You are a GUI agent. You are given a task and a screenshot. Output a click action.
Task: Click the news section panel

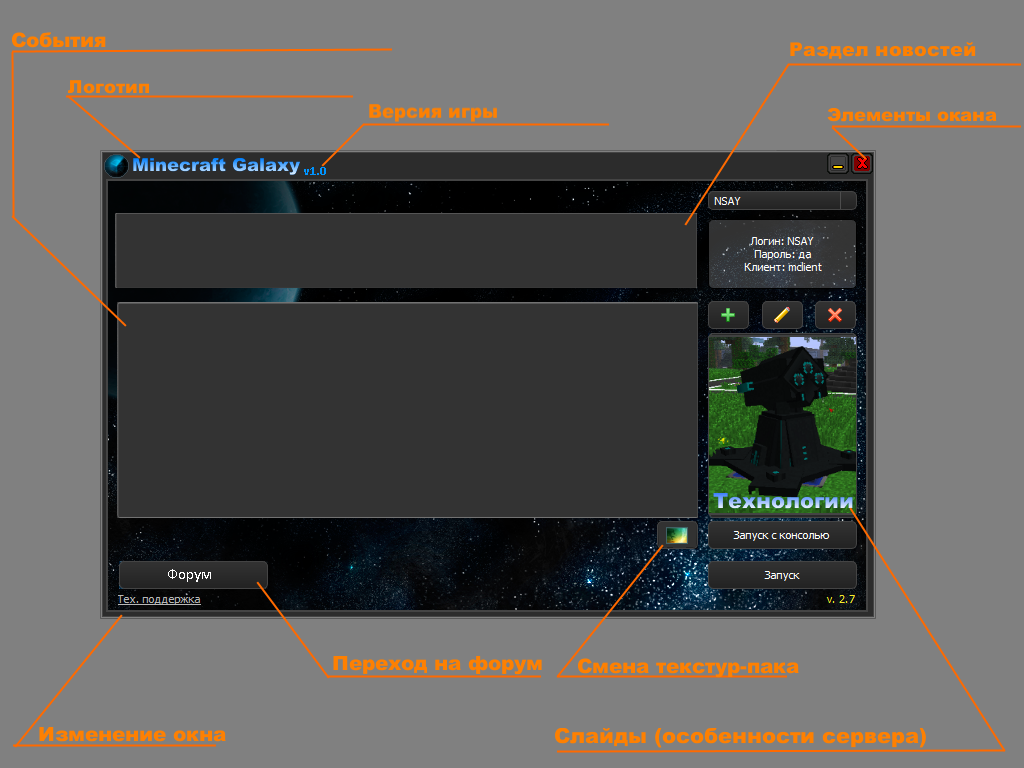[406, 251]
